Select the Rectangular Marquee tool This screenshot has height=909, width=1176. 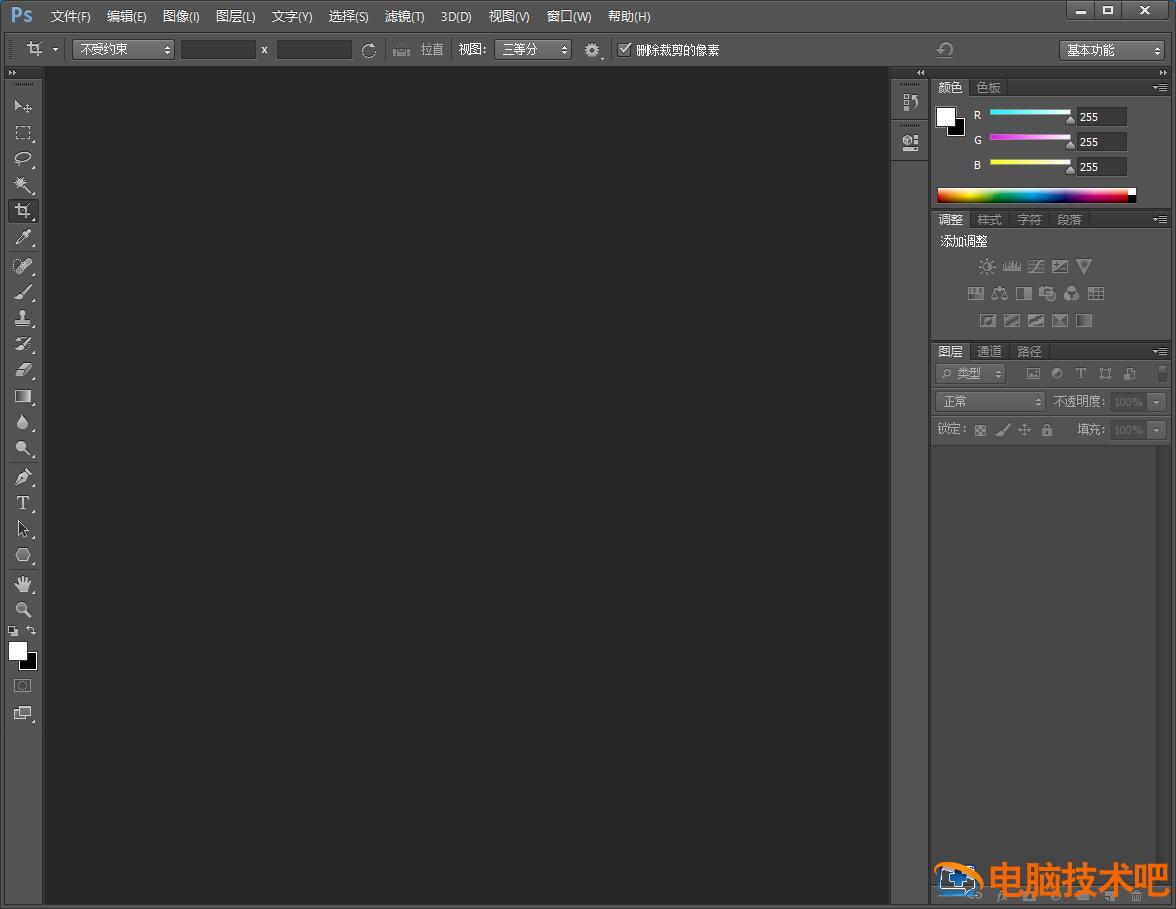click(x=22, y=133)
